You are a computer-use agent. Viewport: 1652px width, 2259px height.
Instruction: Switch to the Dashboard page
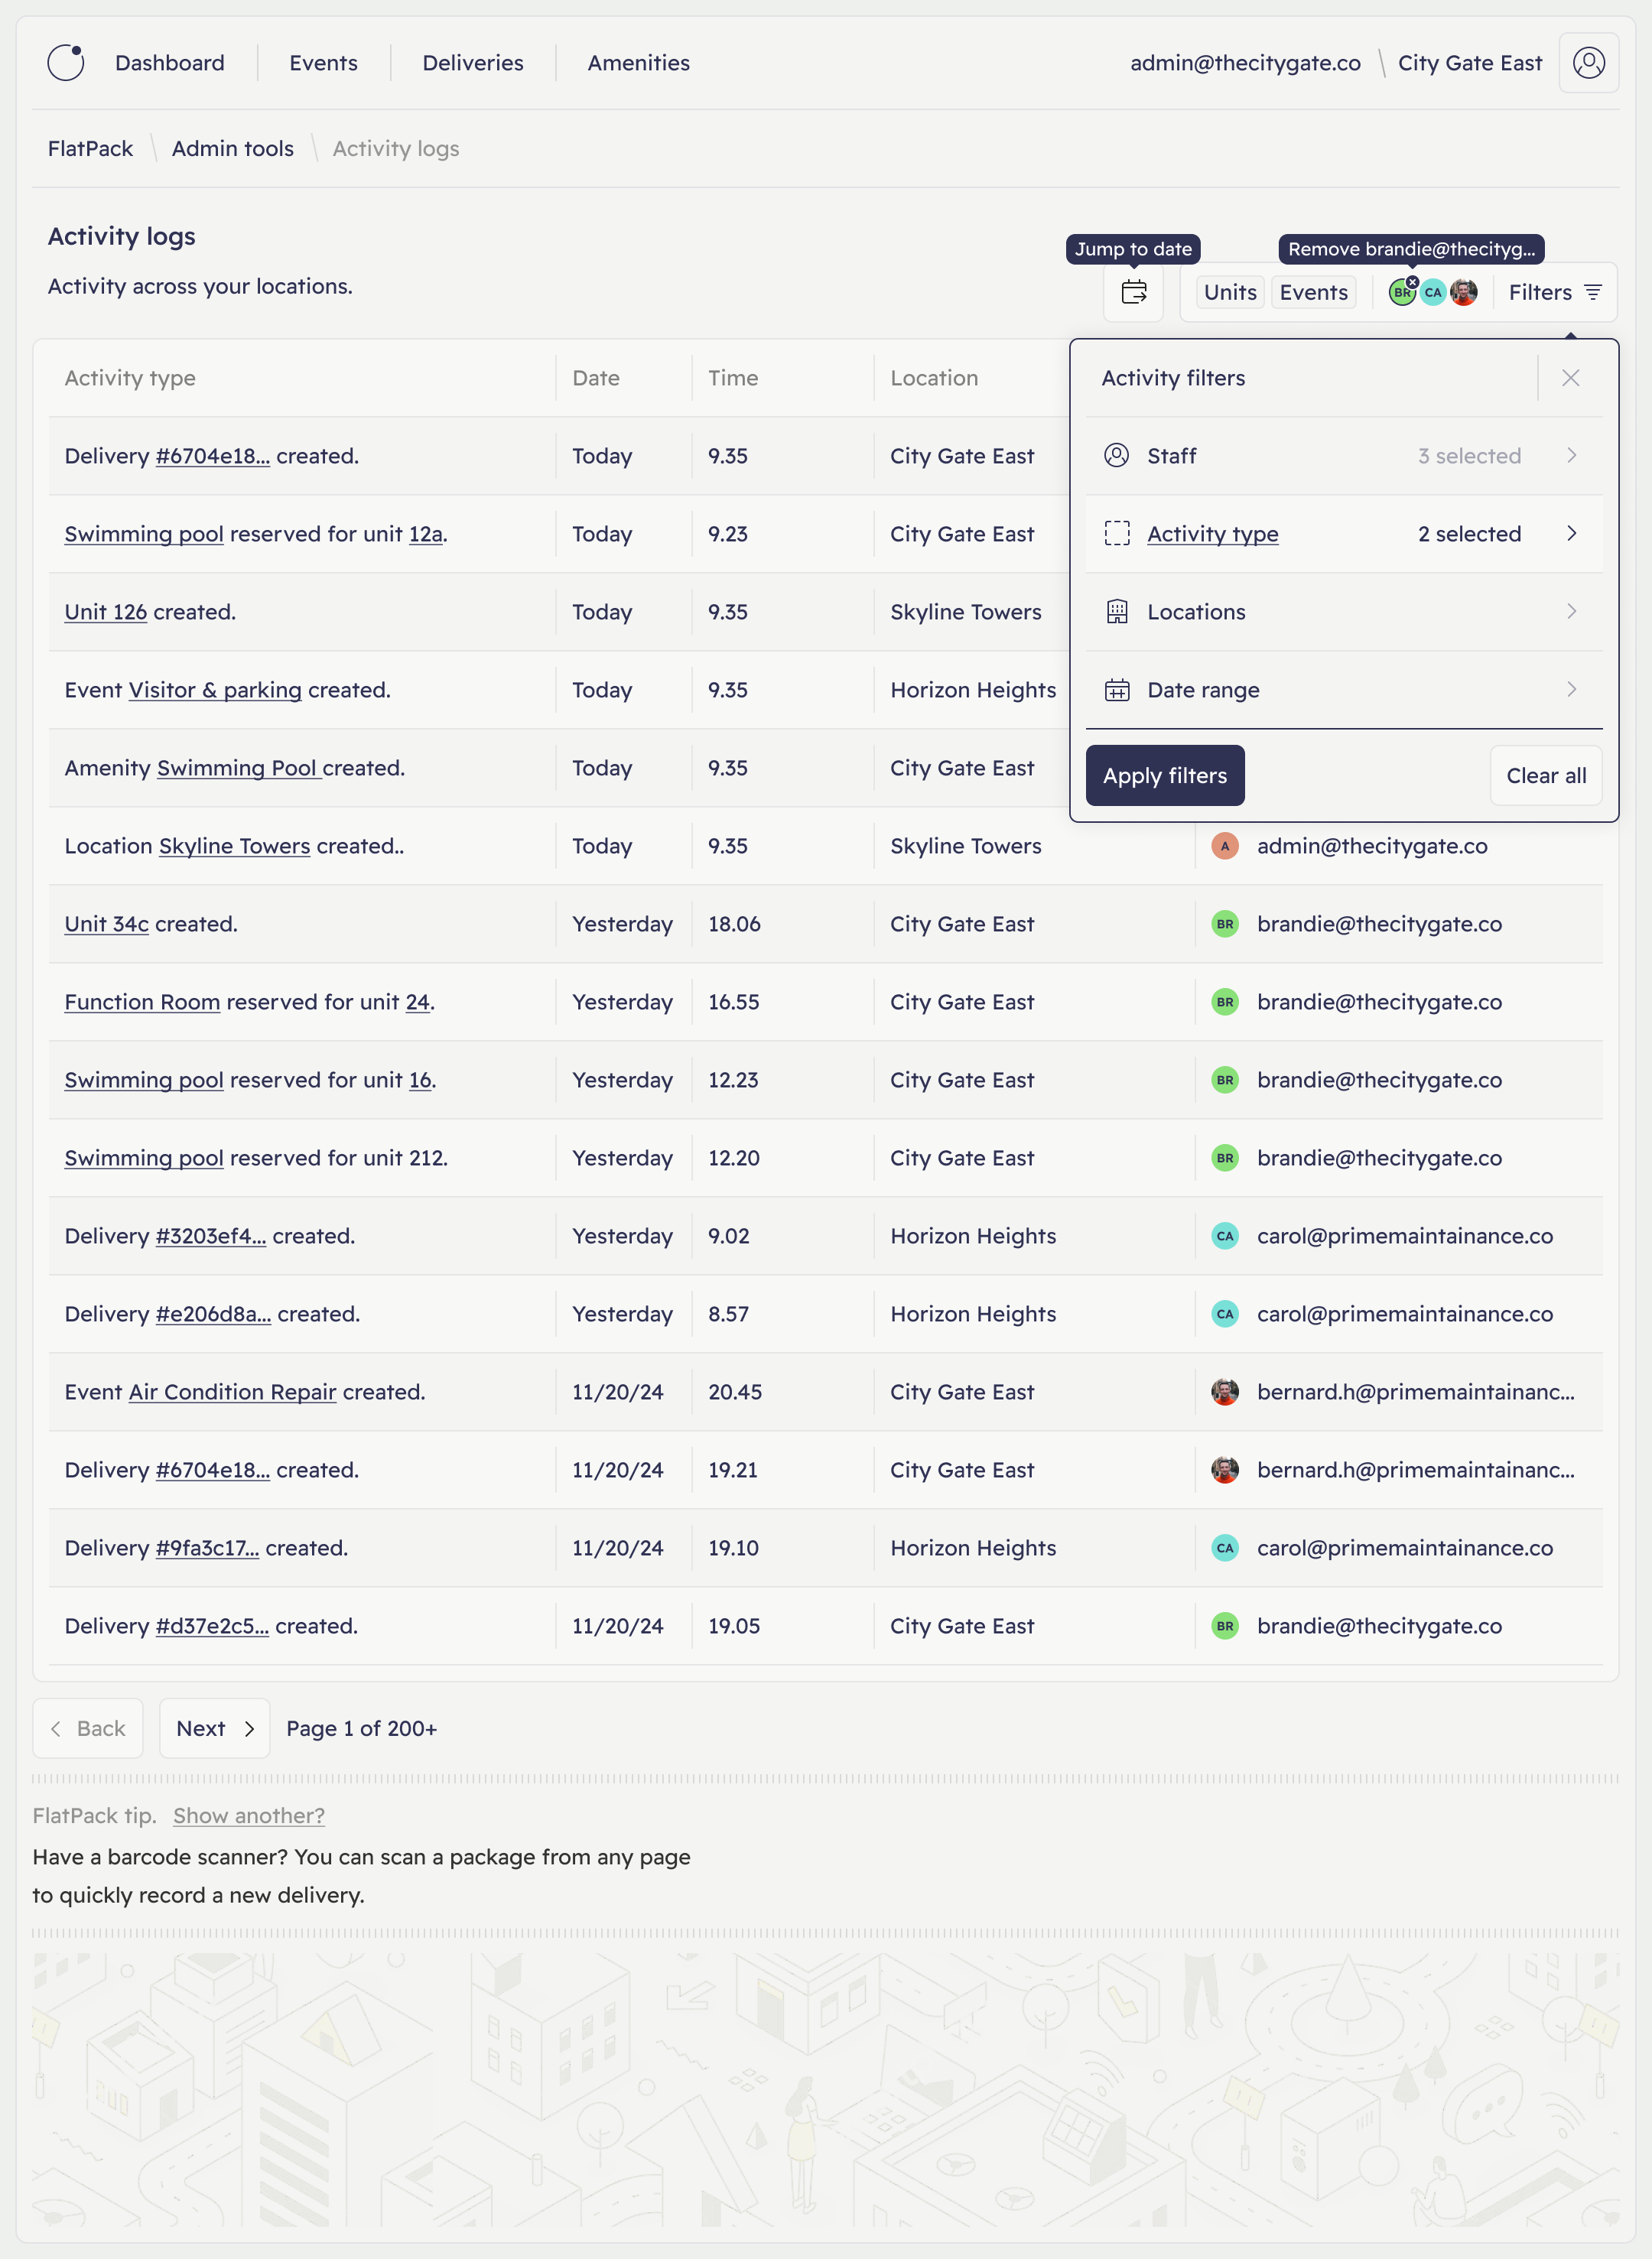pyautogui.click(x=169, y=62)
